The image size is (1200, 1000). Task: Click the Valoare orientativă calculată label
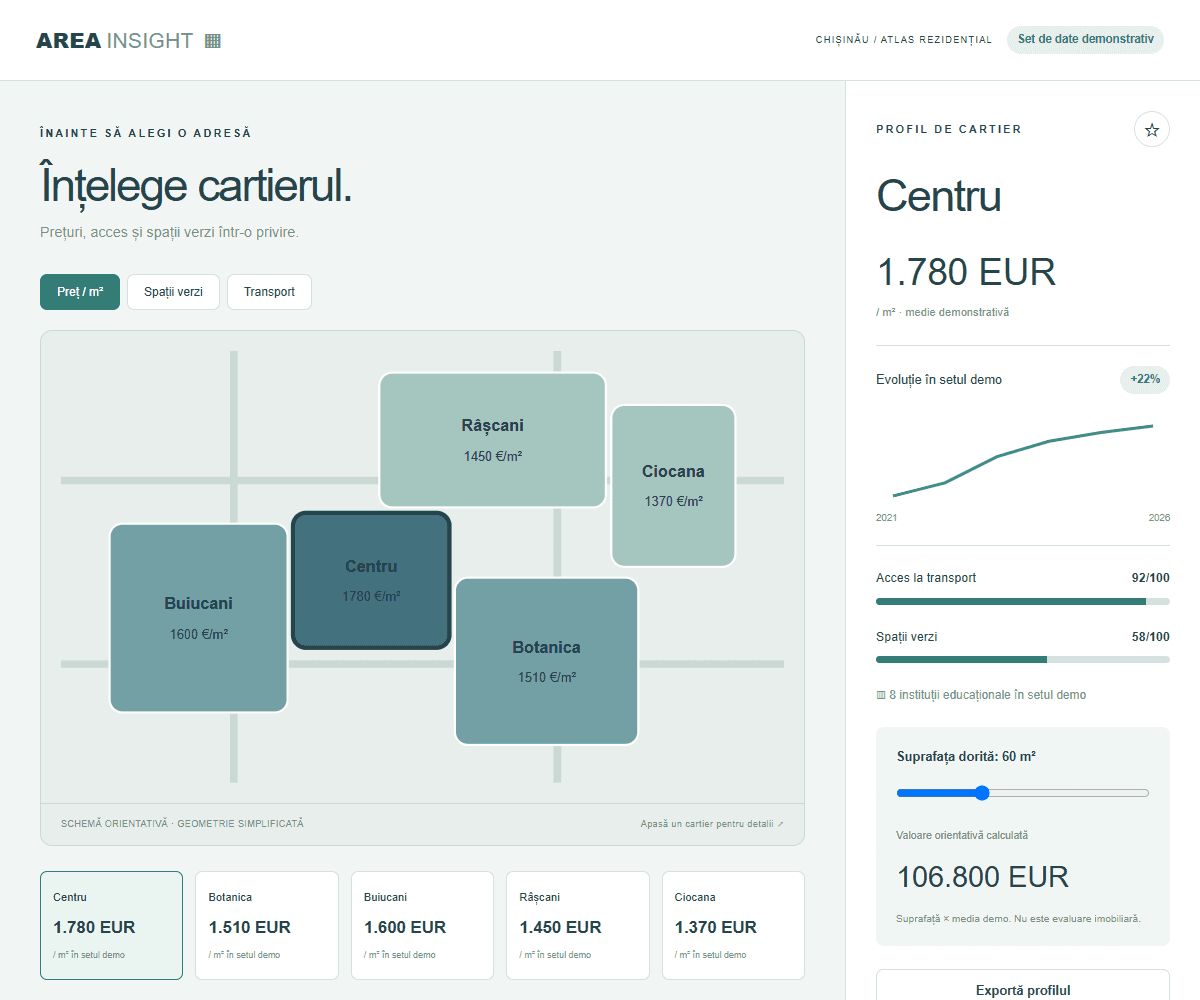click(962, 835)
